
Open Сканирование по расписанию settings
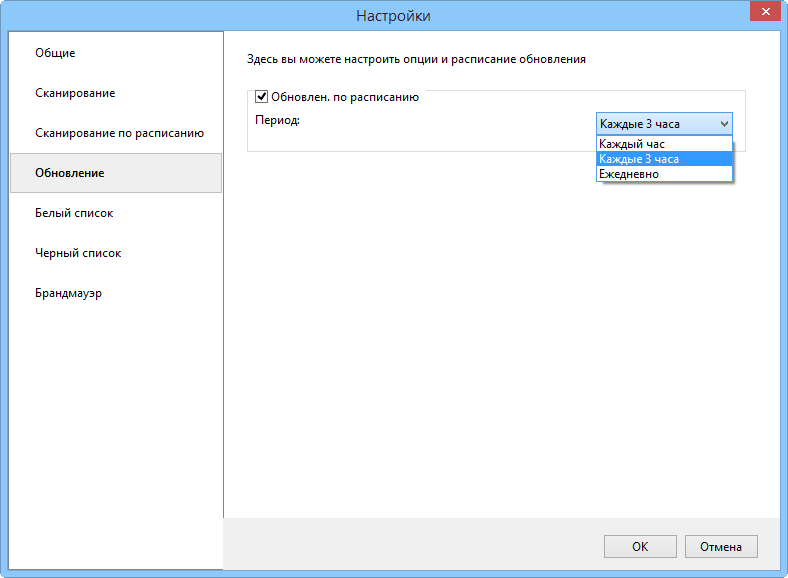click(x=119, y=133)
